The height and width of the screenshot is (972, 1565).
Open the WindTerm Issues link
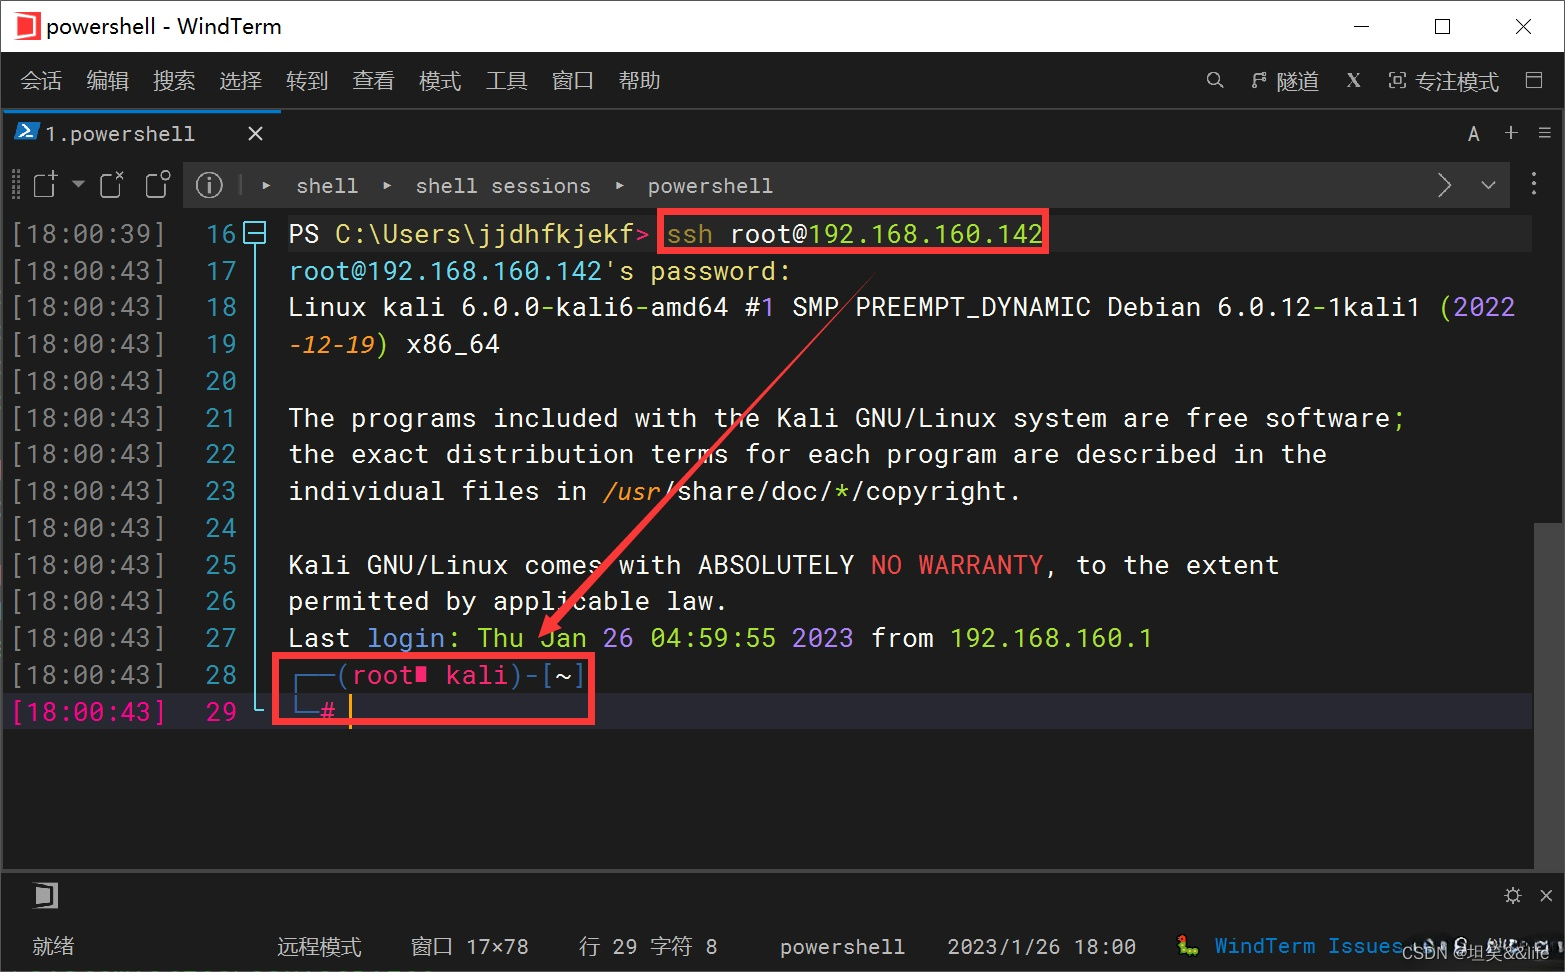1308,946
